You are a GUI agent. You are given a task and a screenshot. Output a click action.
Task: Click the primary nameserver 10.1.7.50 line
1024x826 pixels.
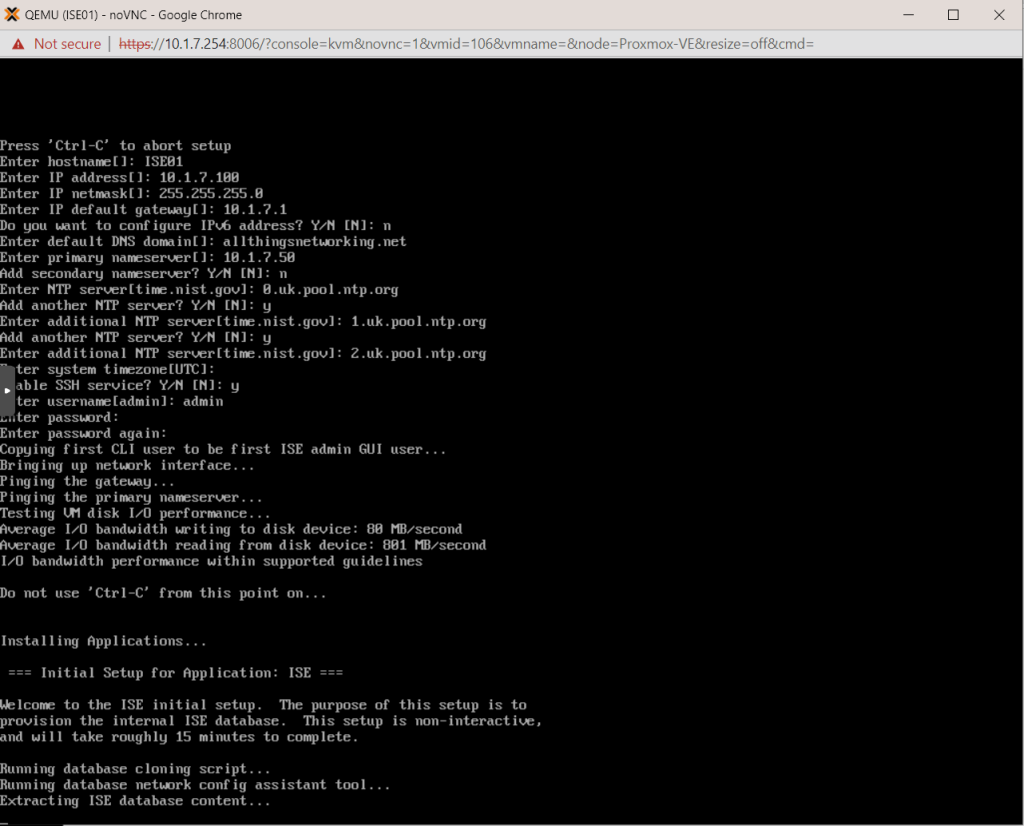pos(148,257)
